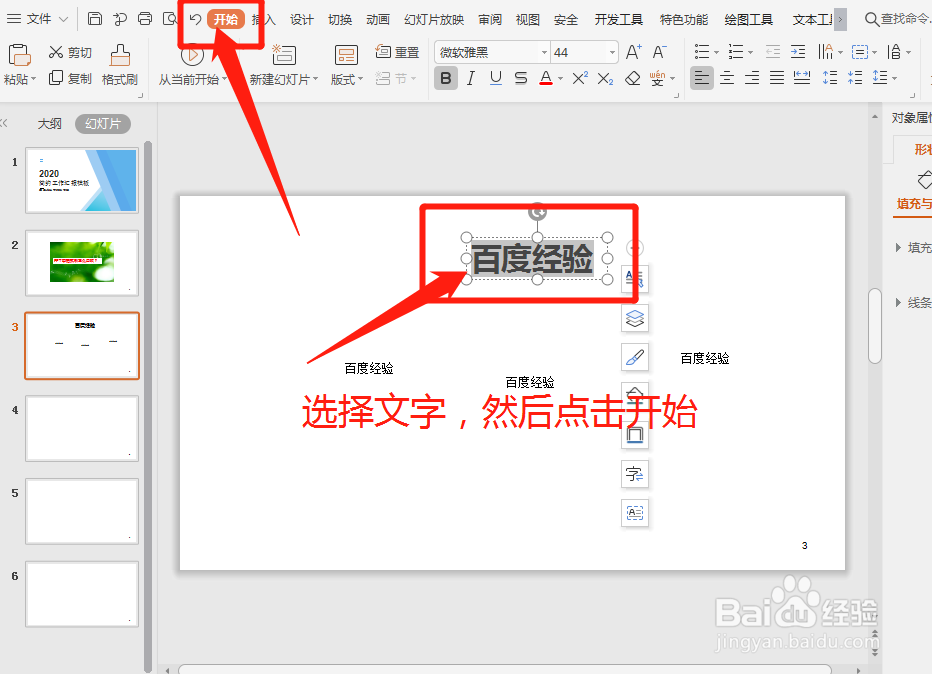
Task: Open the font color dropdown arrow
Action: 561,78
